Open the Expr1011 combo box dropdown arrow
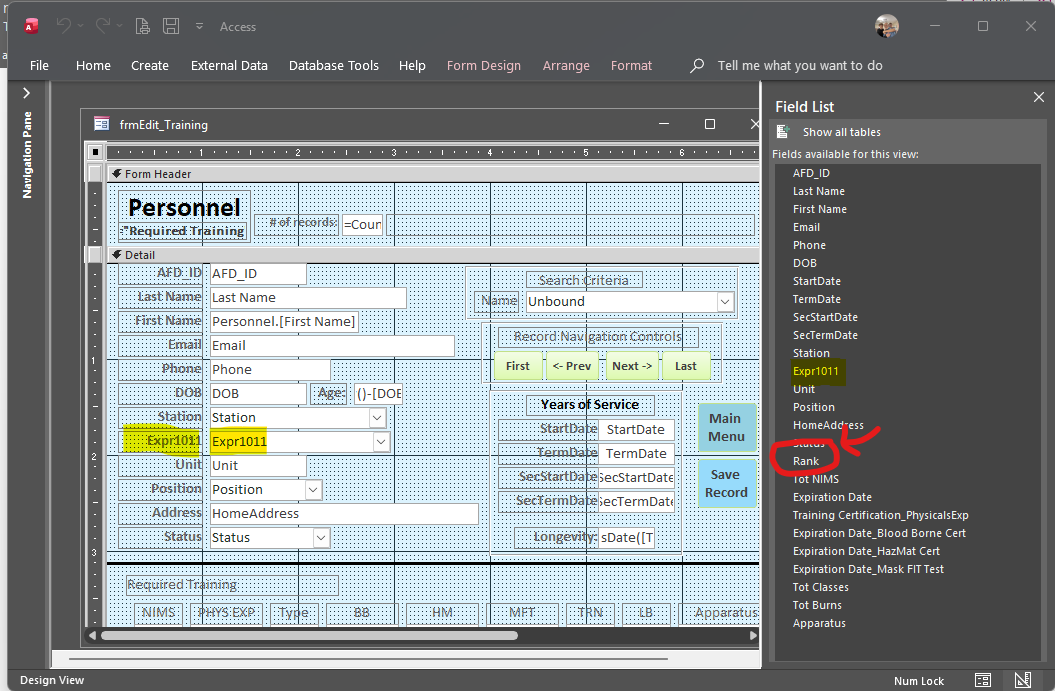 point(381,441)
